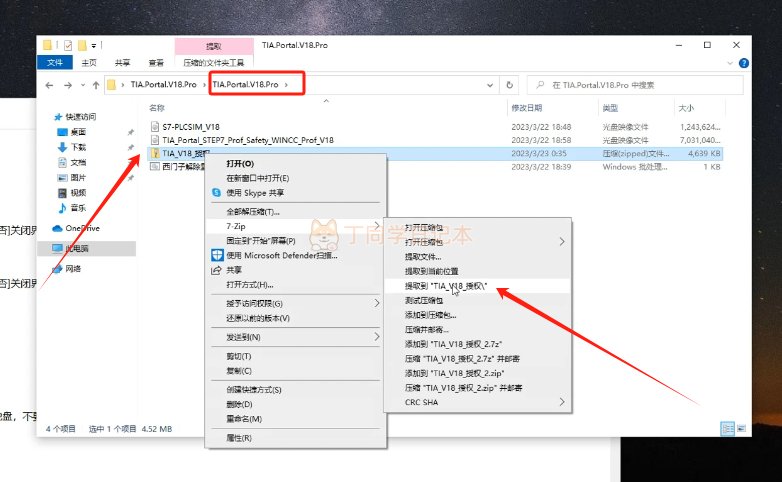Click the Microsoft Defender shield icon
782x482 pixels.
tap(217, 255)
